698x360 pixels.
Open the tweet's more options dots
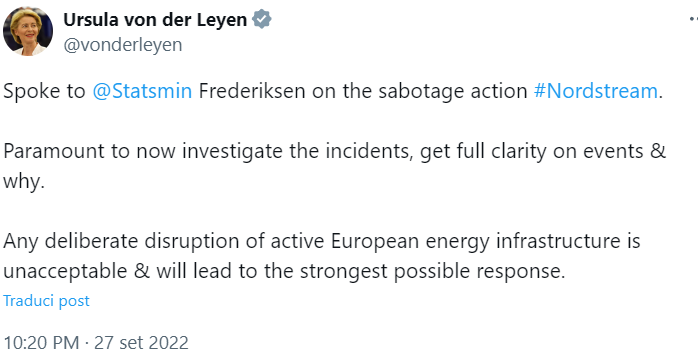click(693, 19)
